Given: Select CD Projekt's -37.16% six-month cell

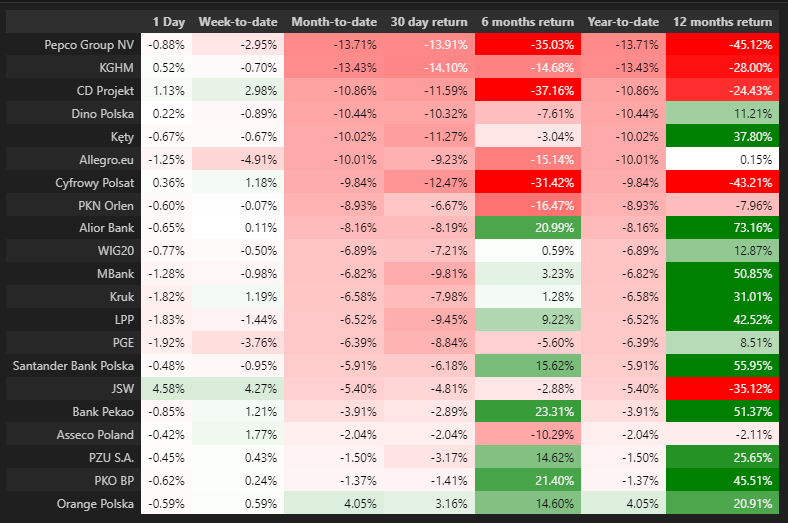Looking at the screenshot, I should (x=527, y=91).
